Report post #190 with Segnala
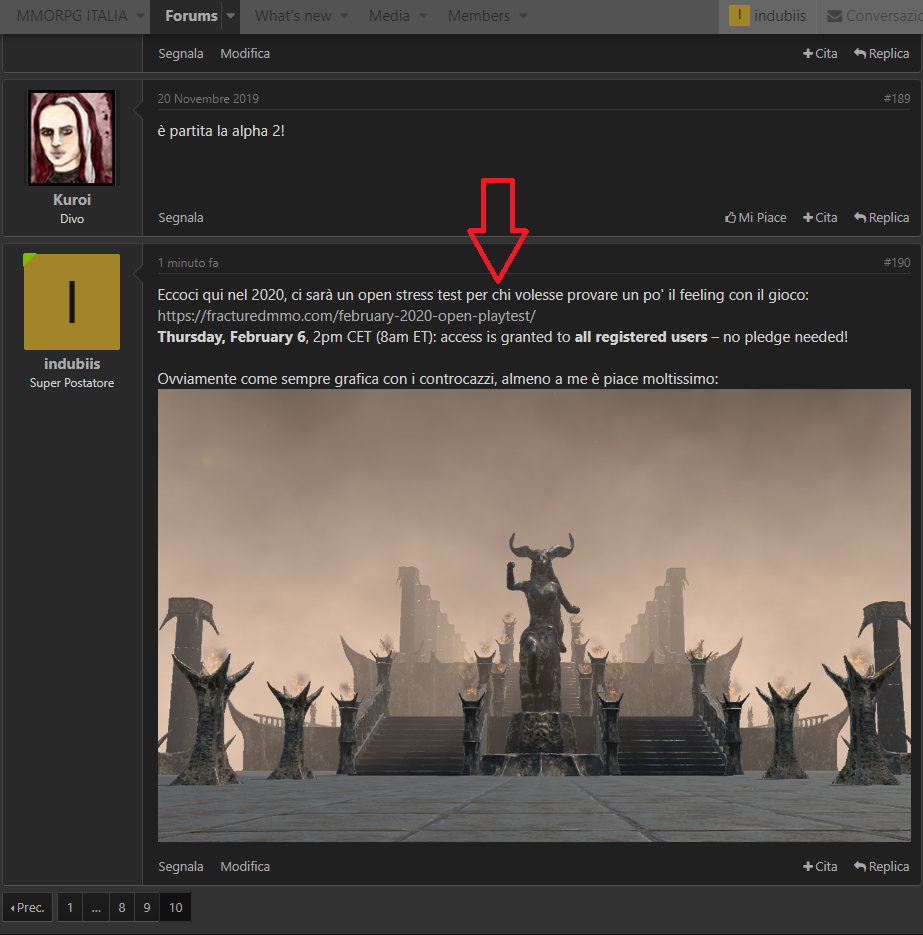 (x=181, y=866)
